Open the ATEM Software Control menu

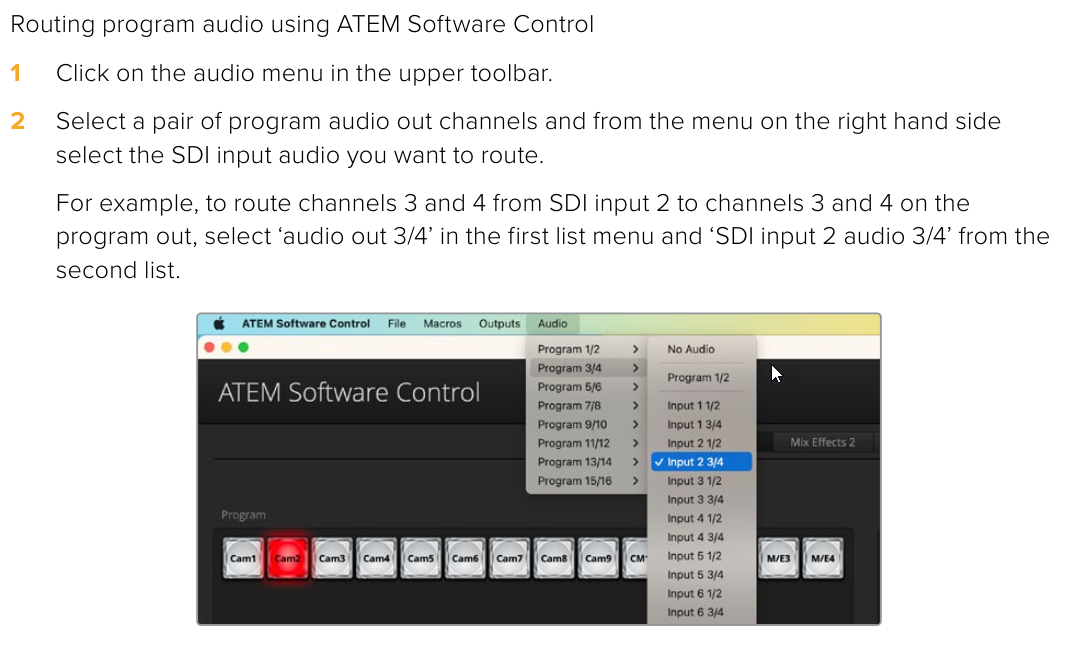pos(306,324)
